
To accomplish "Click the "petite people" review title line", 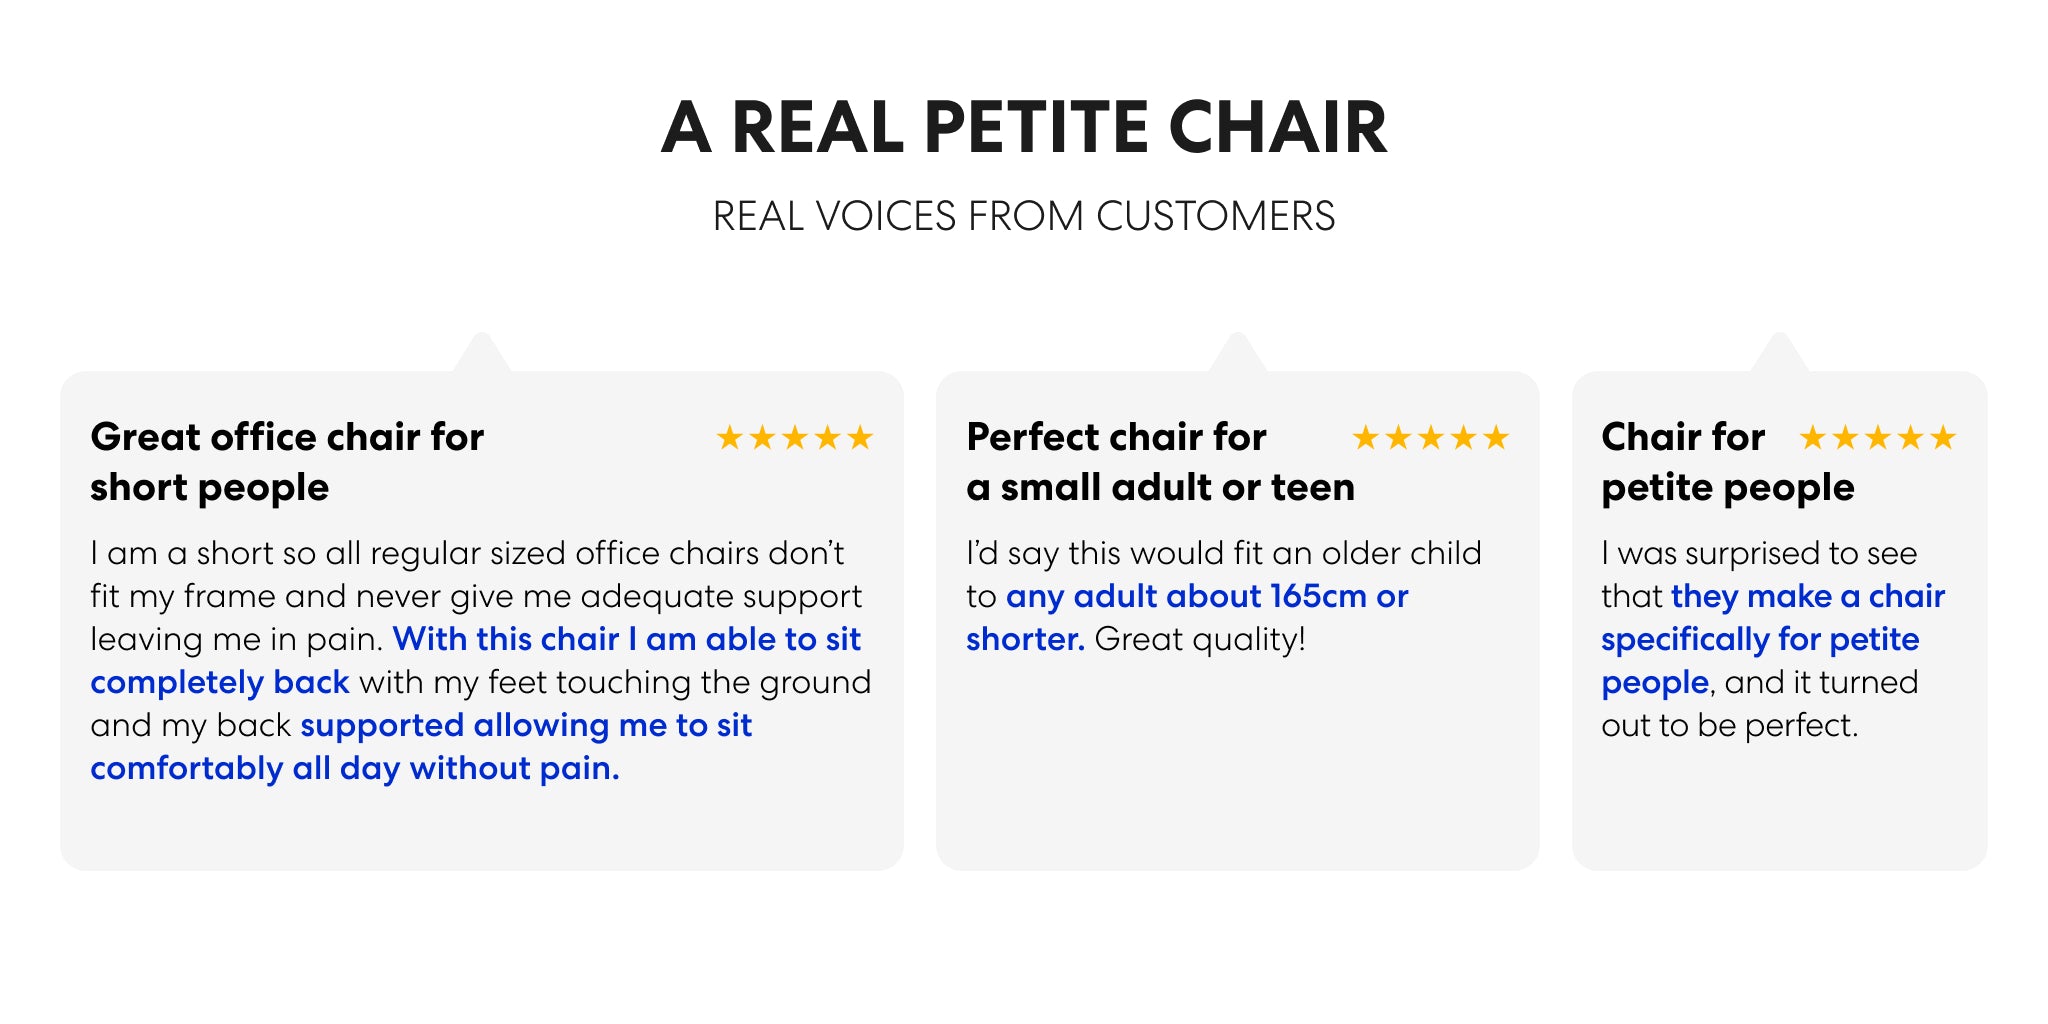I will tap(1727, 488).
